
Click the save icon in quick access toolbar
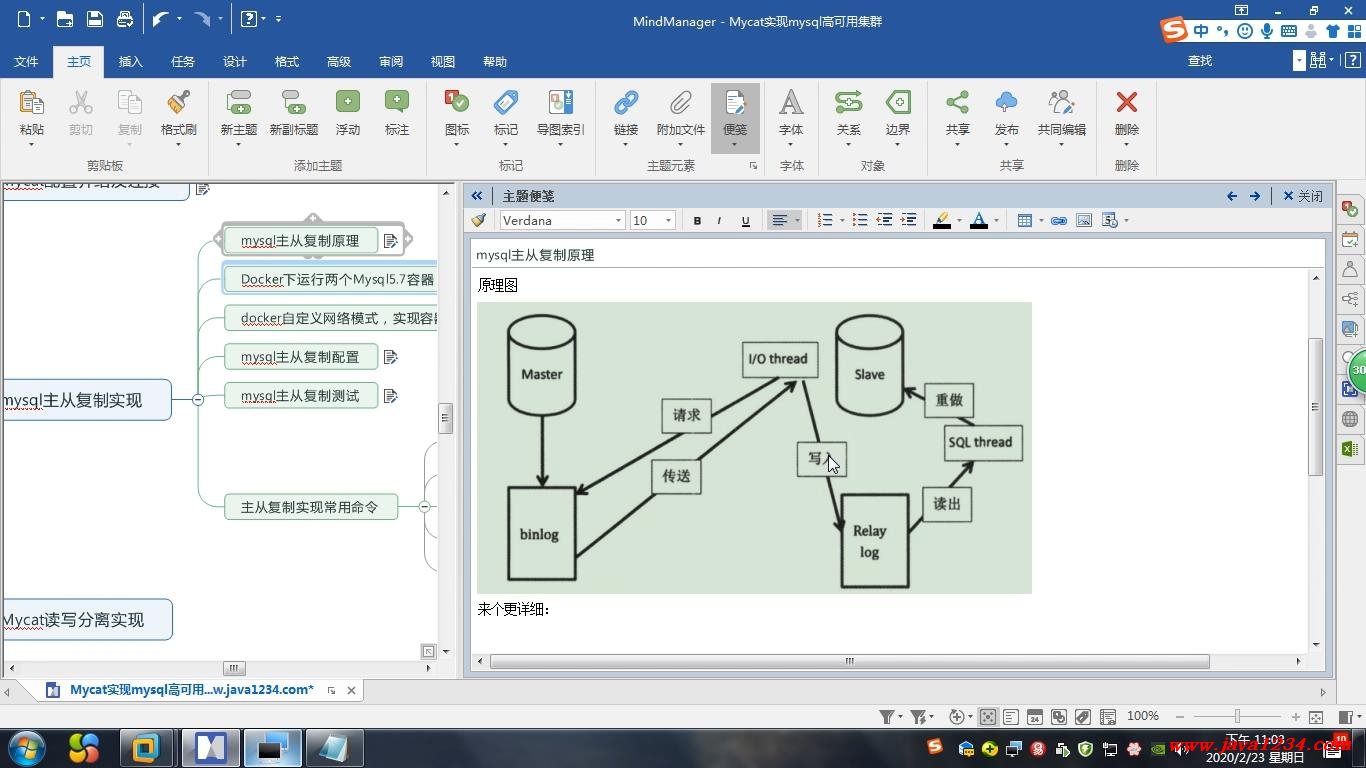(x=95, y=19)
